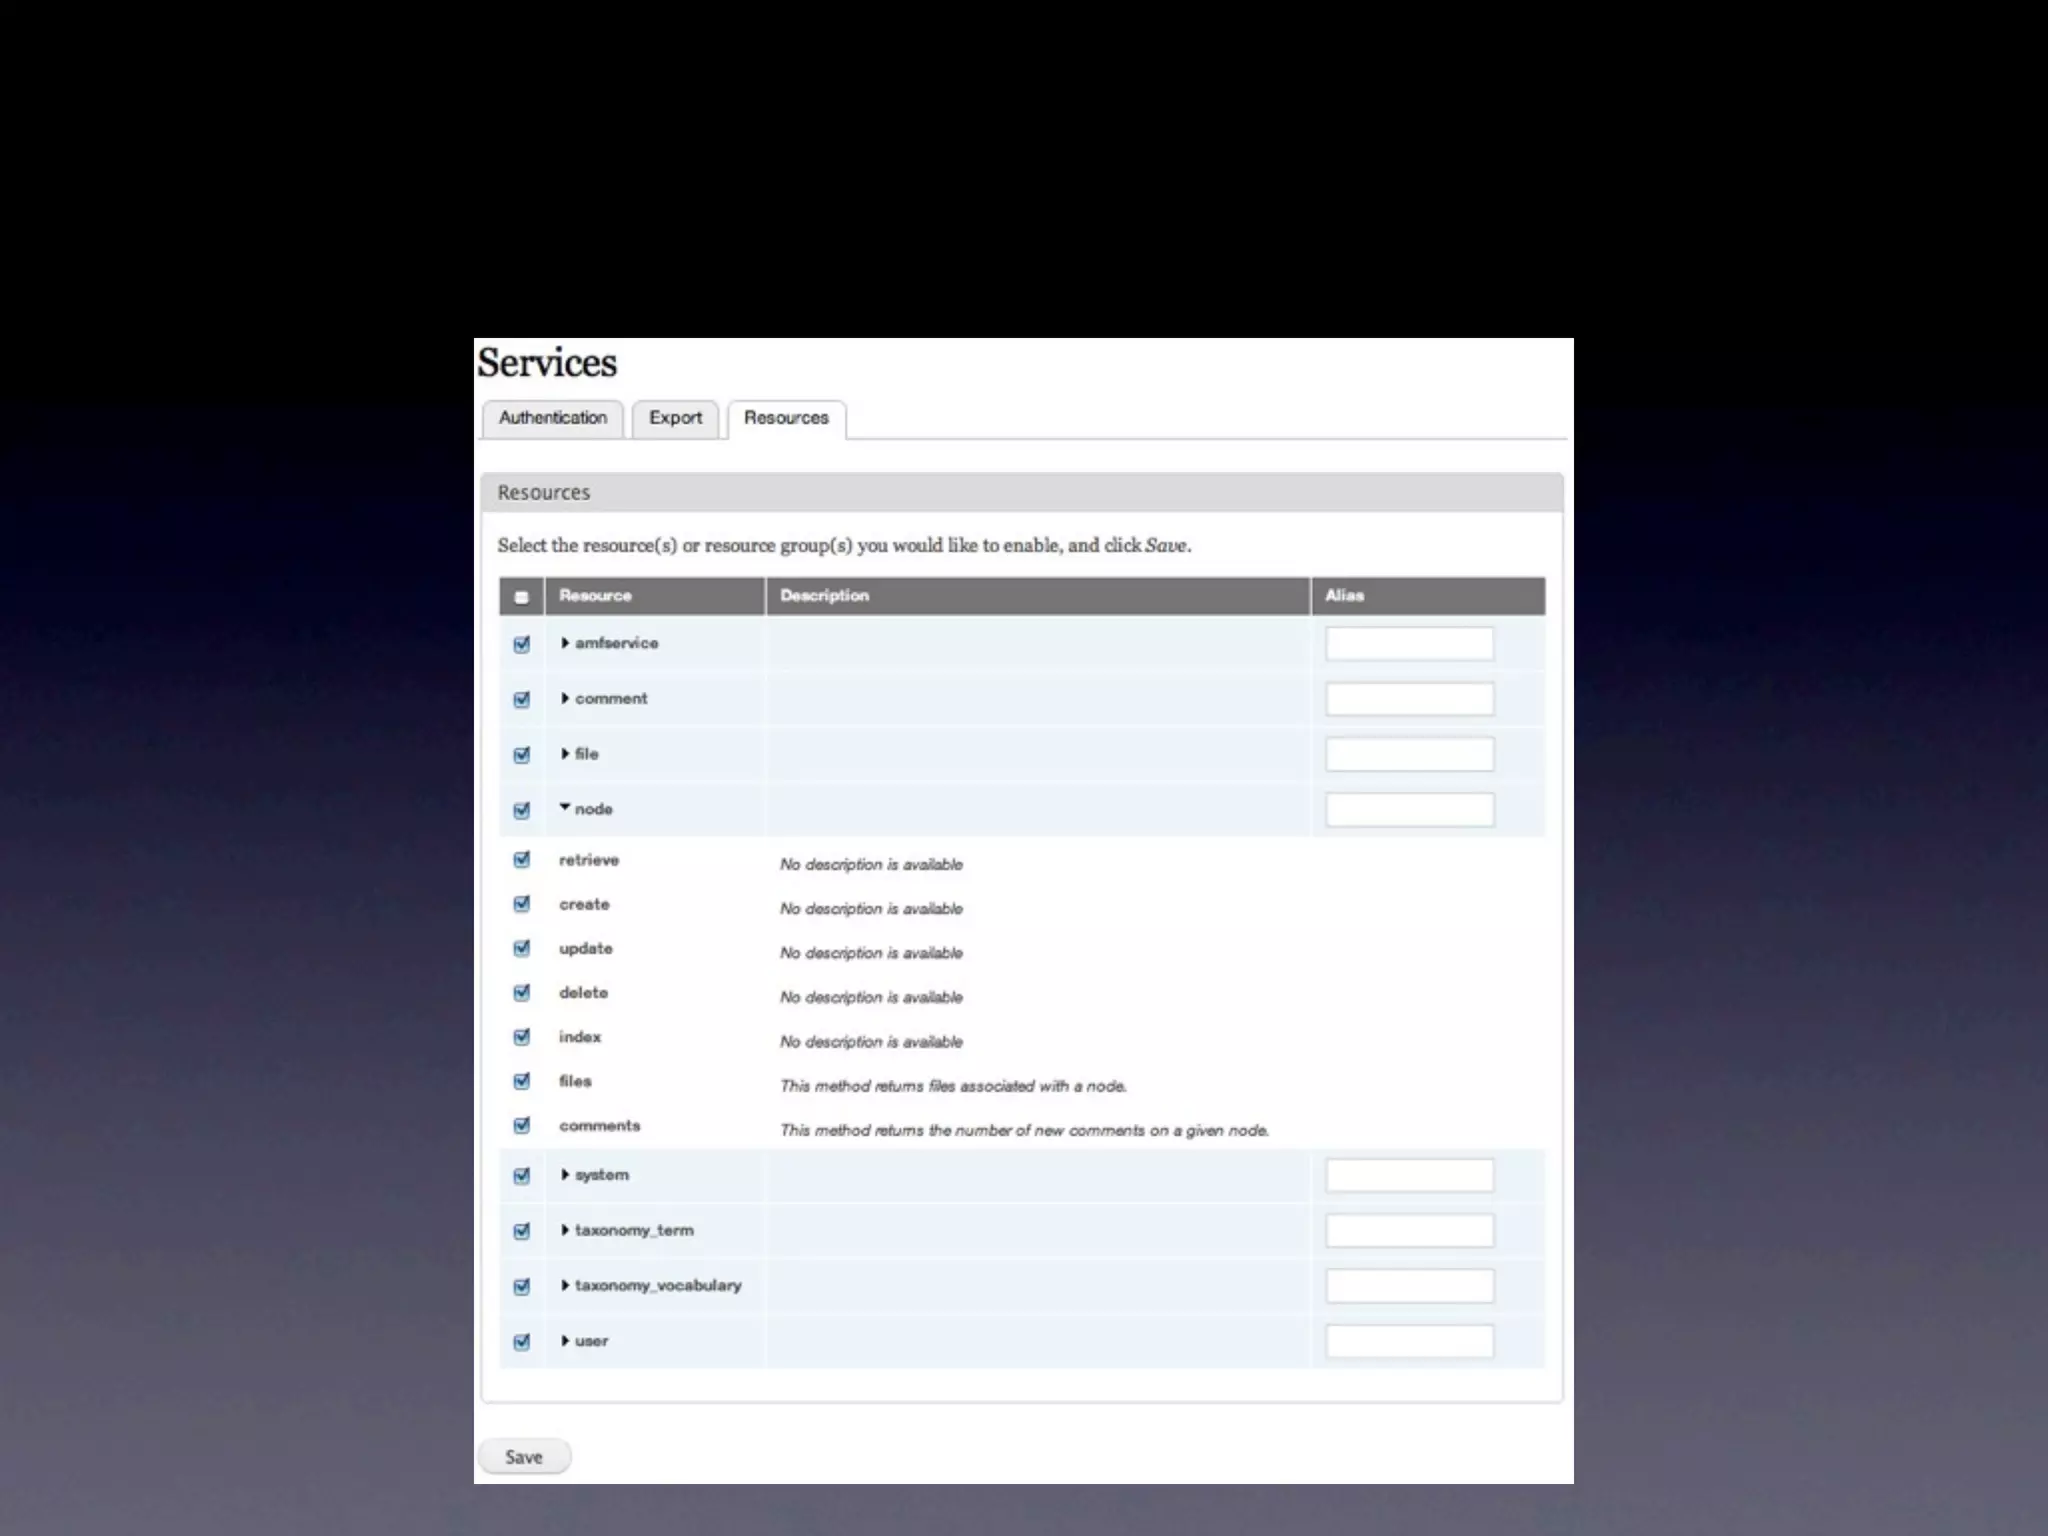
Task: Click the Save button
Action: (524, 1457)
